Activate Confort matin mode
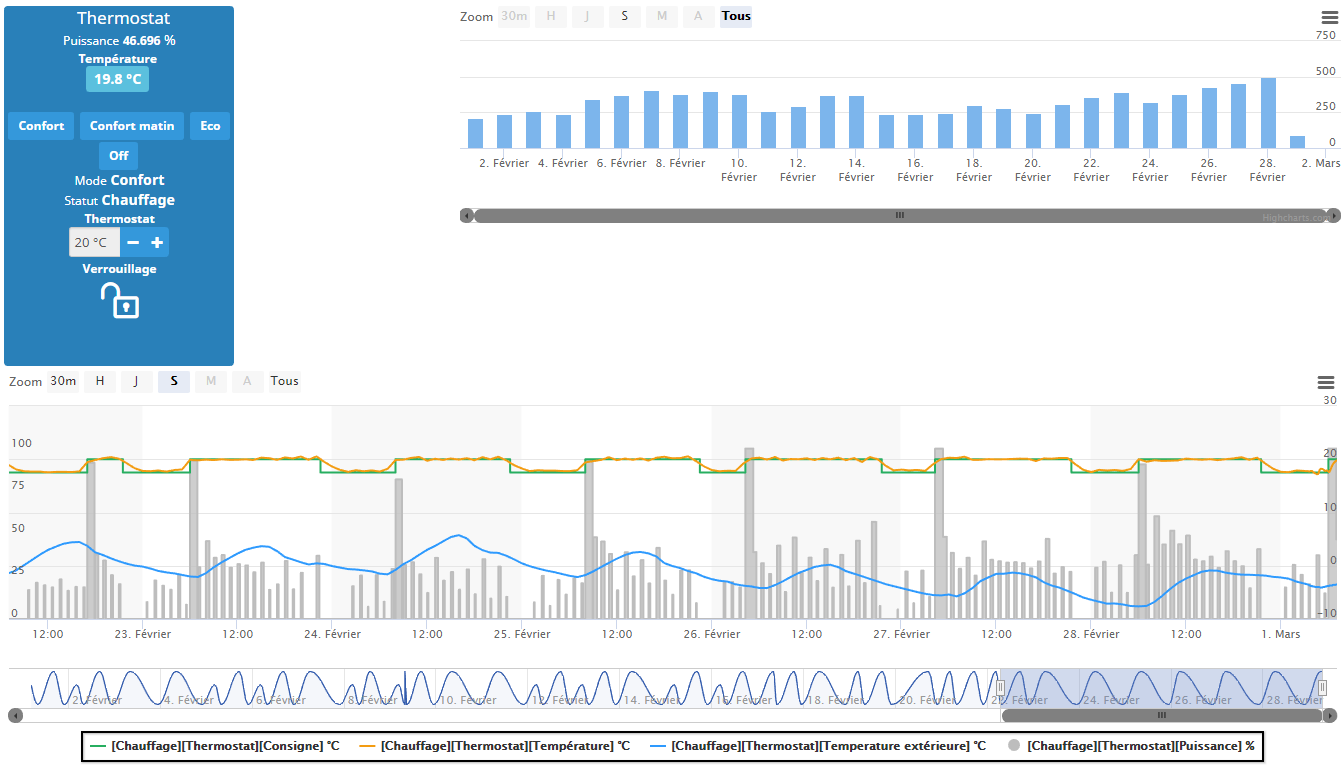Viewport: 1341px width, 768px height. click(x=132, y=126)
